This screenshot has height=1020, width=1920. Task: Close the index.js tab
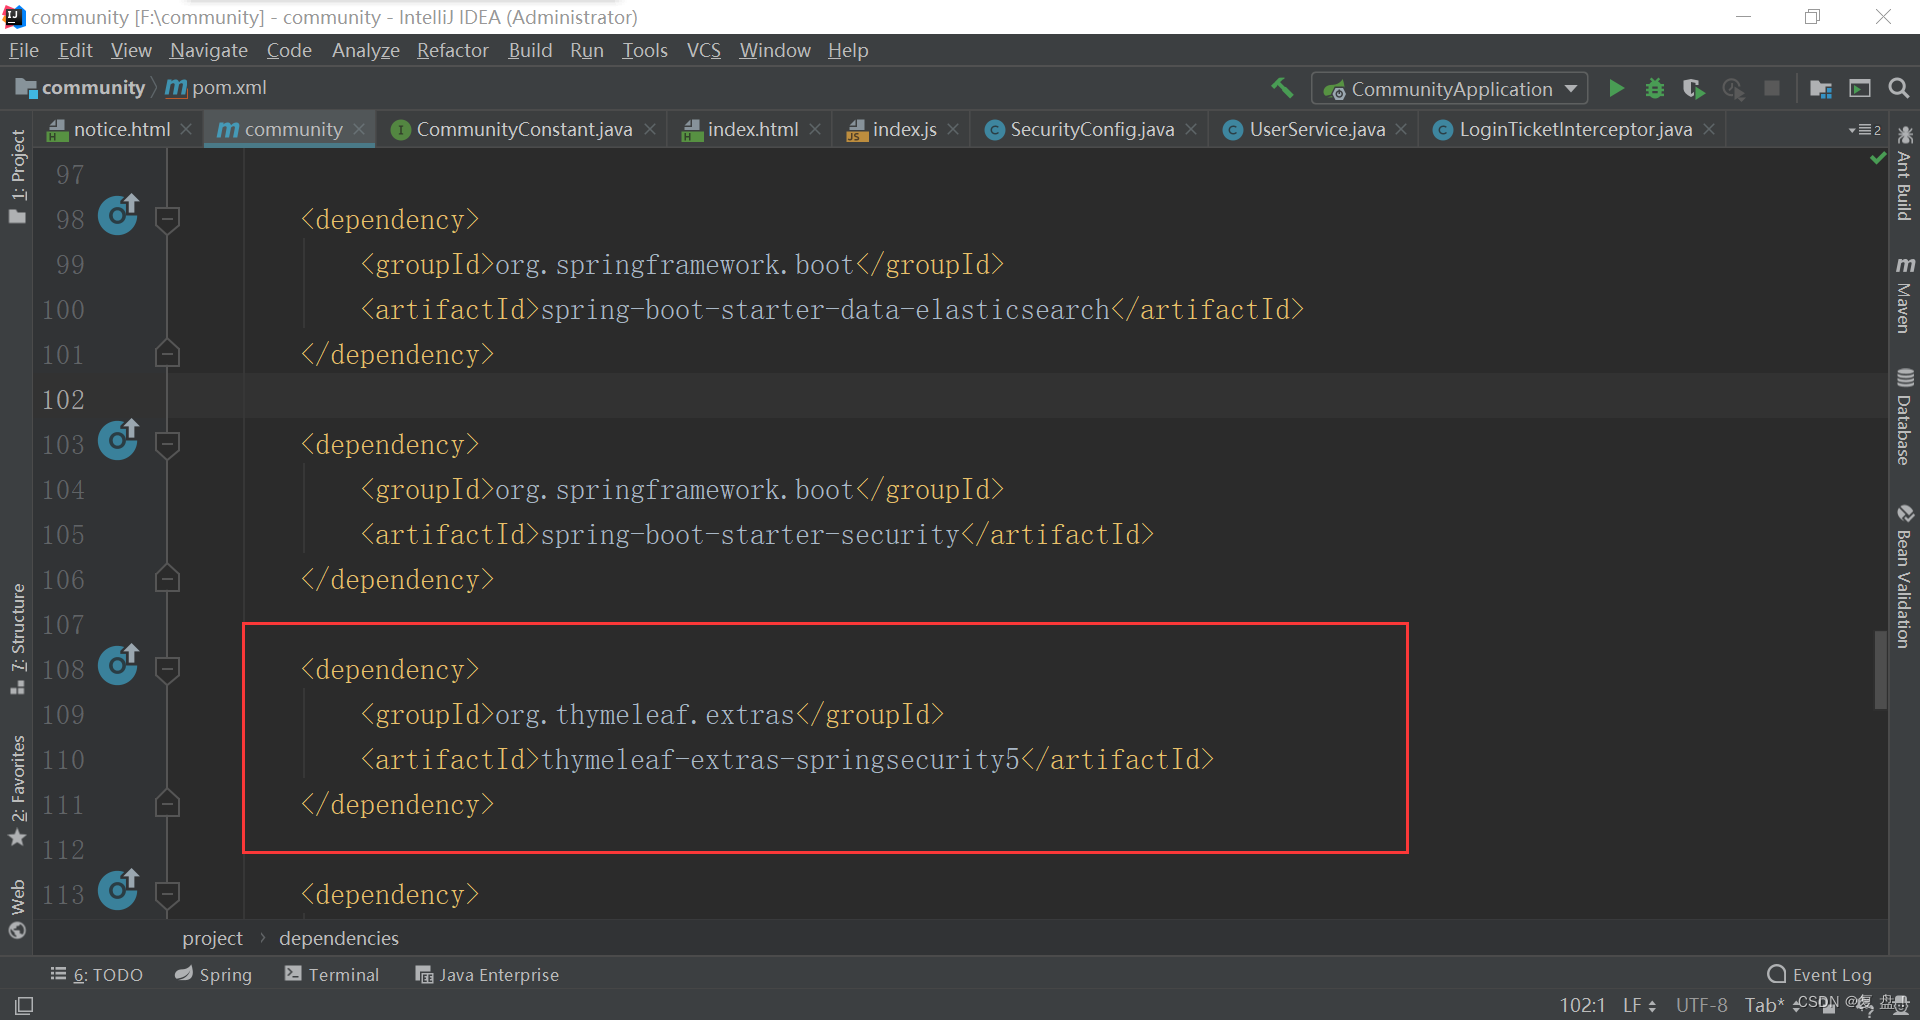(x=953, y=129)
